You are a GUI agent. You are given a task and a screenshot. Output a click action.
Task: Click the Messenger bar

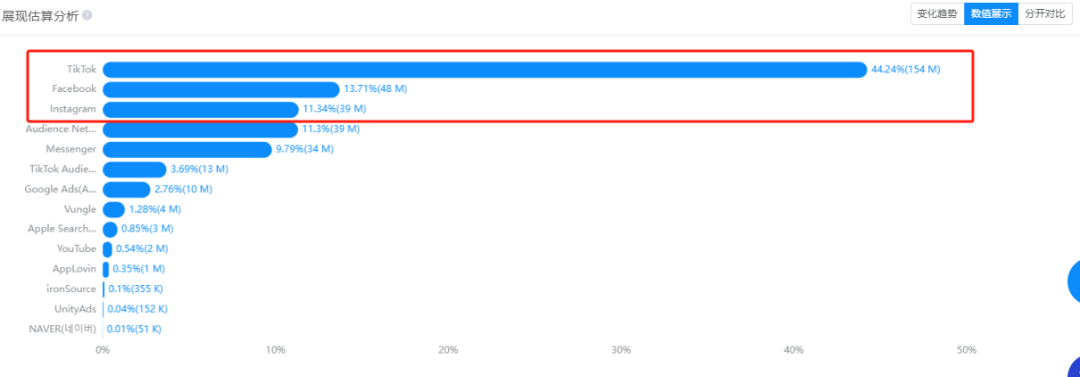pyautogui.click(x=187, y=149)
